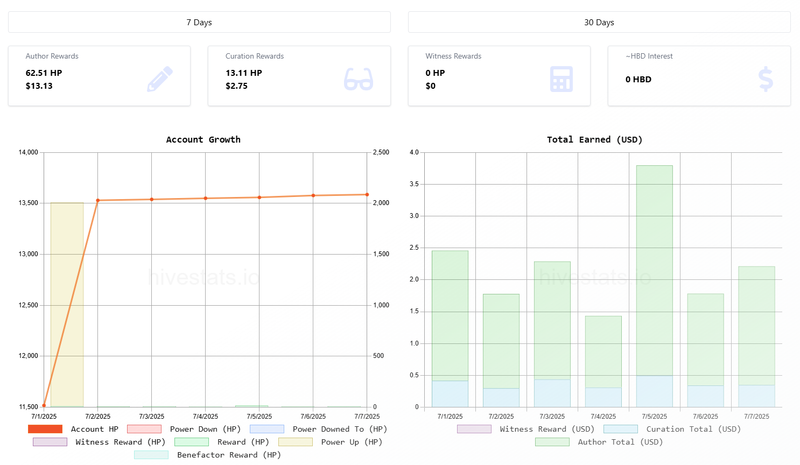
Task: Switch to the 30 Days tab
Action: [599, 22]
